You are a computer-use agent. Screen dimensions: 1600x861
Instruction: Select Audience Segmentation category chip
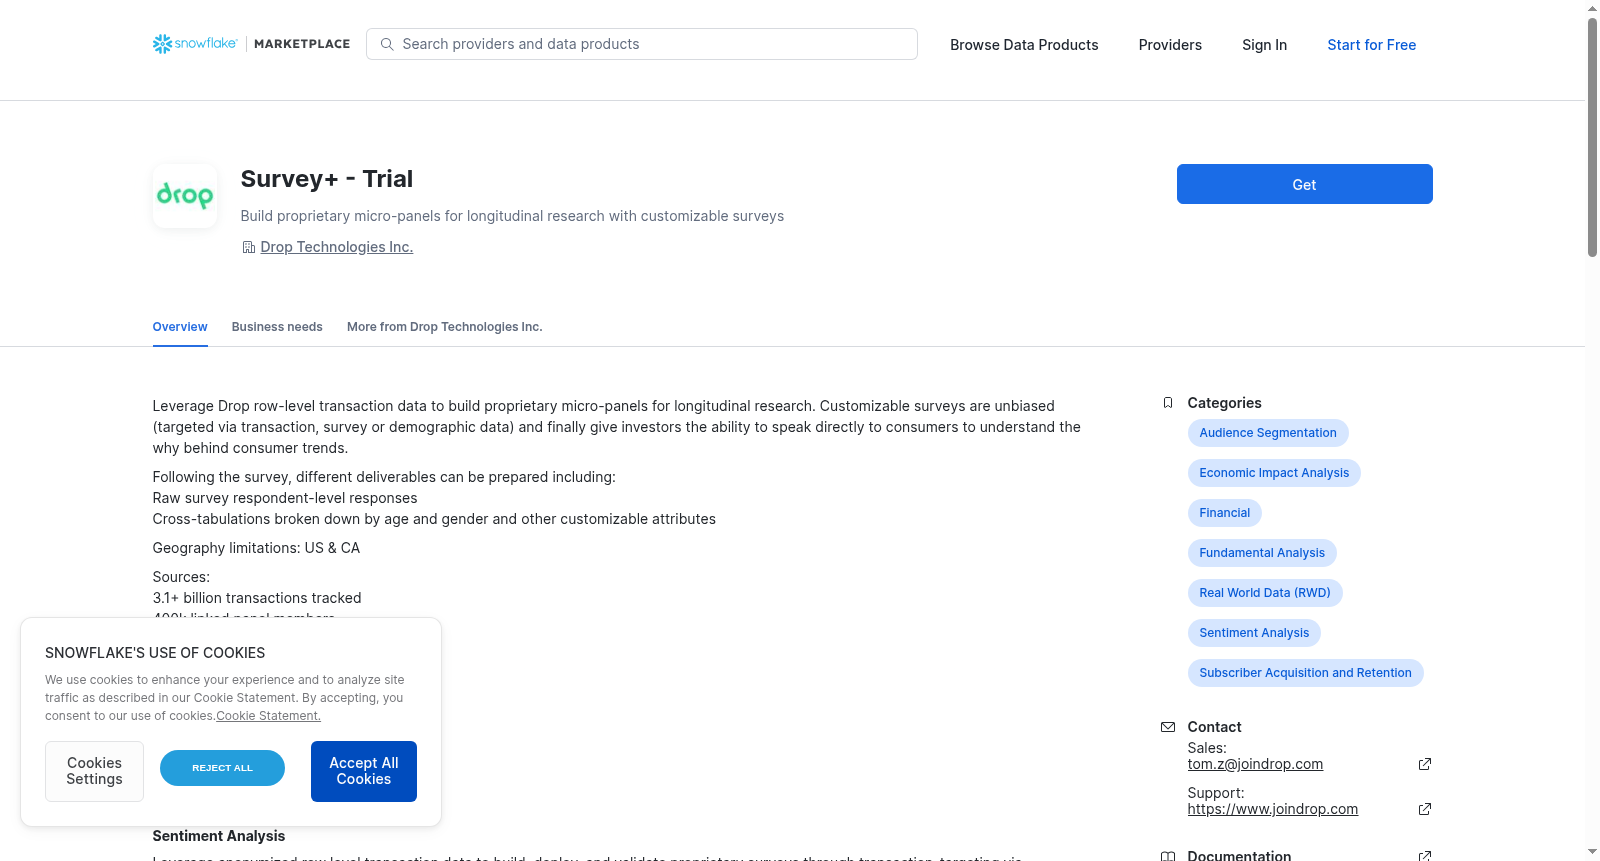click(1268, 433)
